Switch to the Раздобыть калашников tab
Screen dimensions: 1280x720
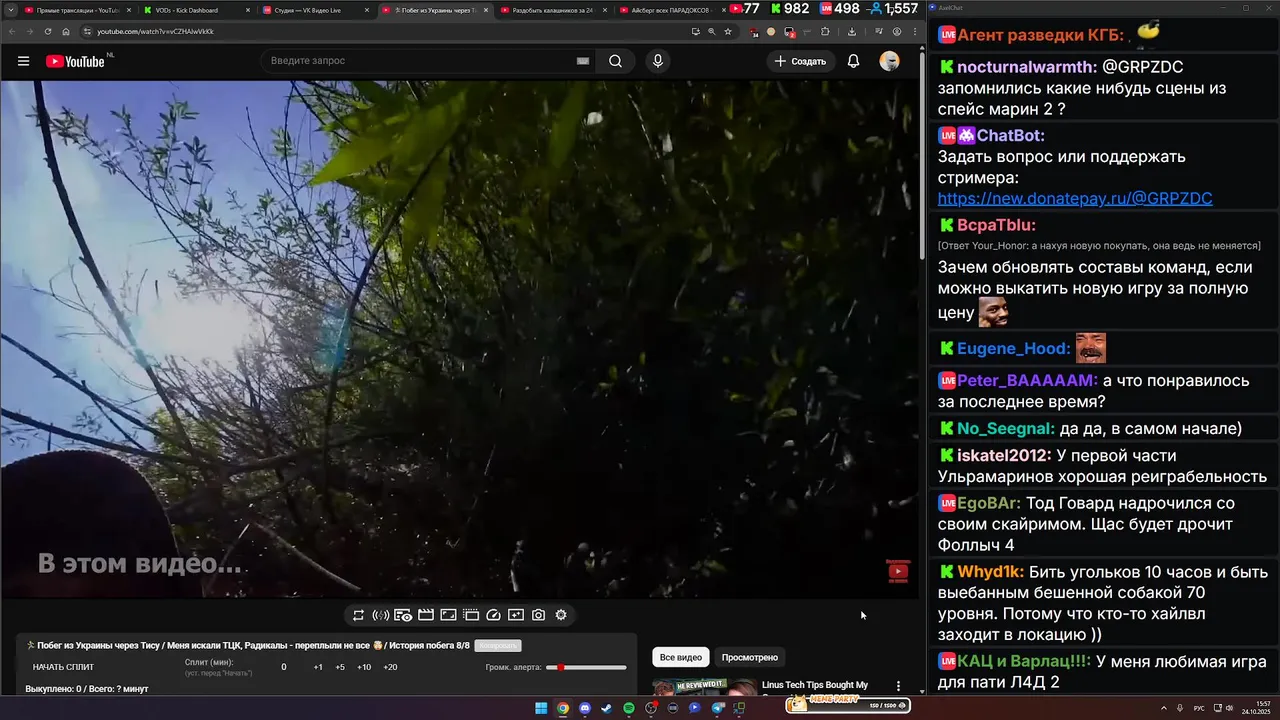tap(552, 10)
